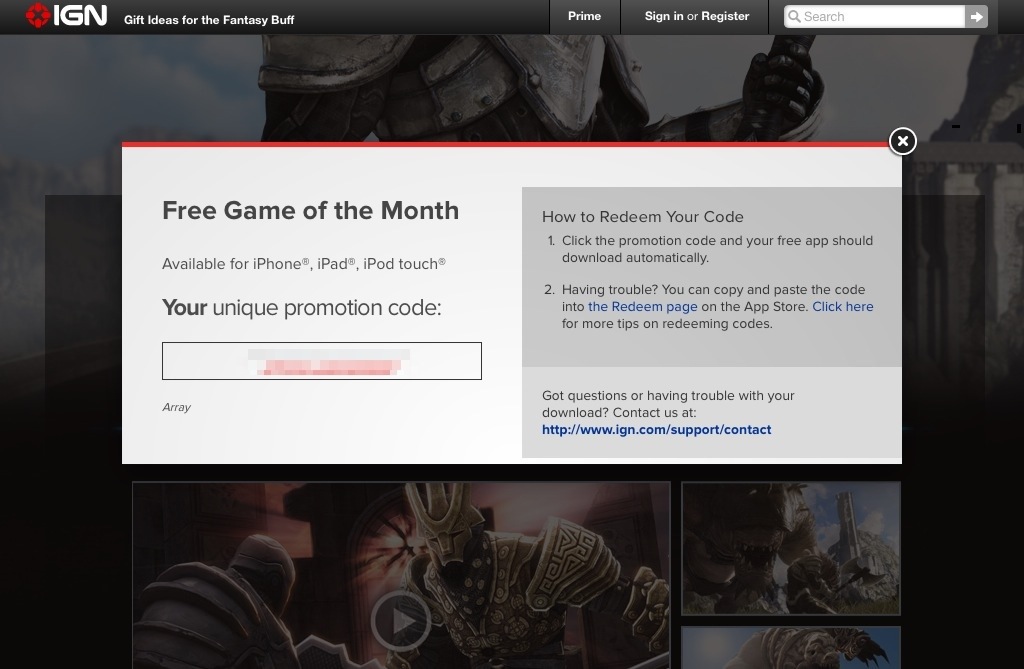The height and width of the screenshot is (669, 1024).
Task: Open the Redeem page link
Action: coord(642,307)
